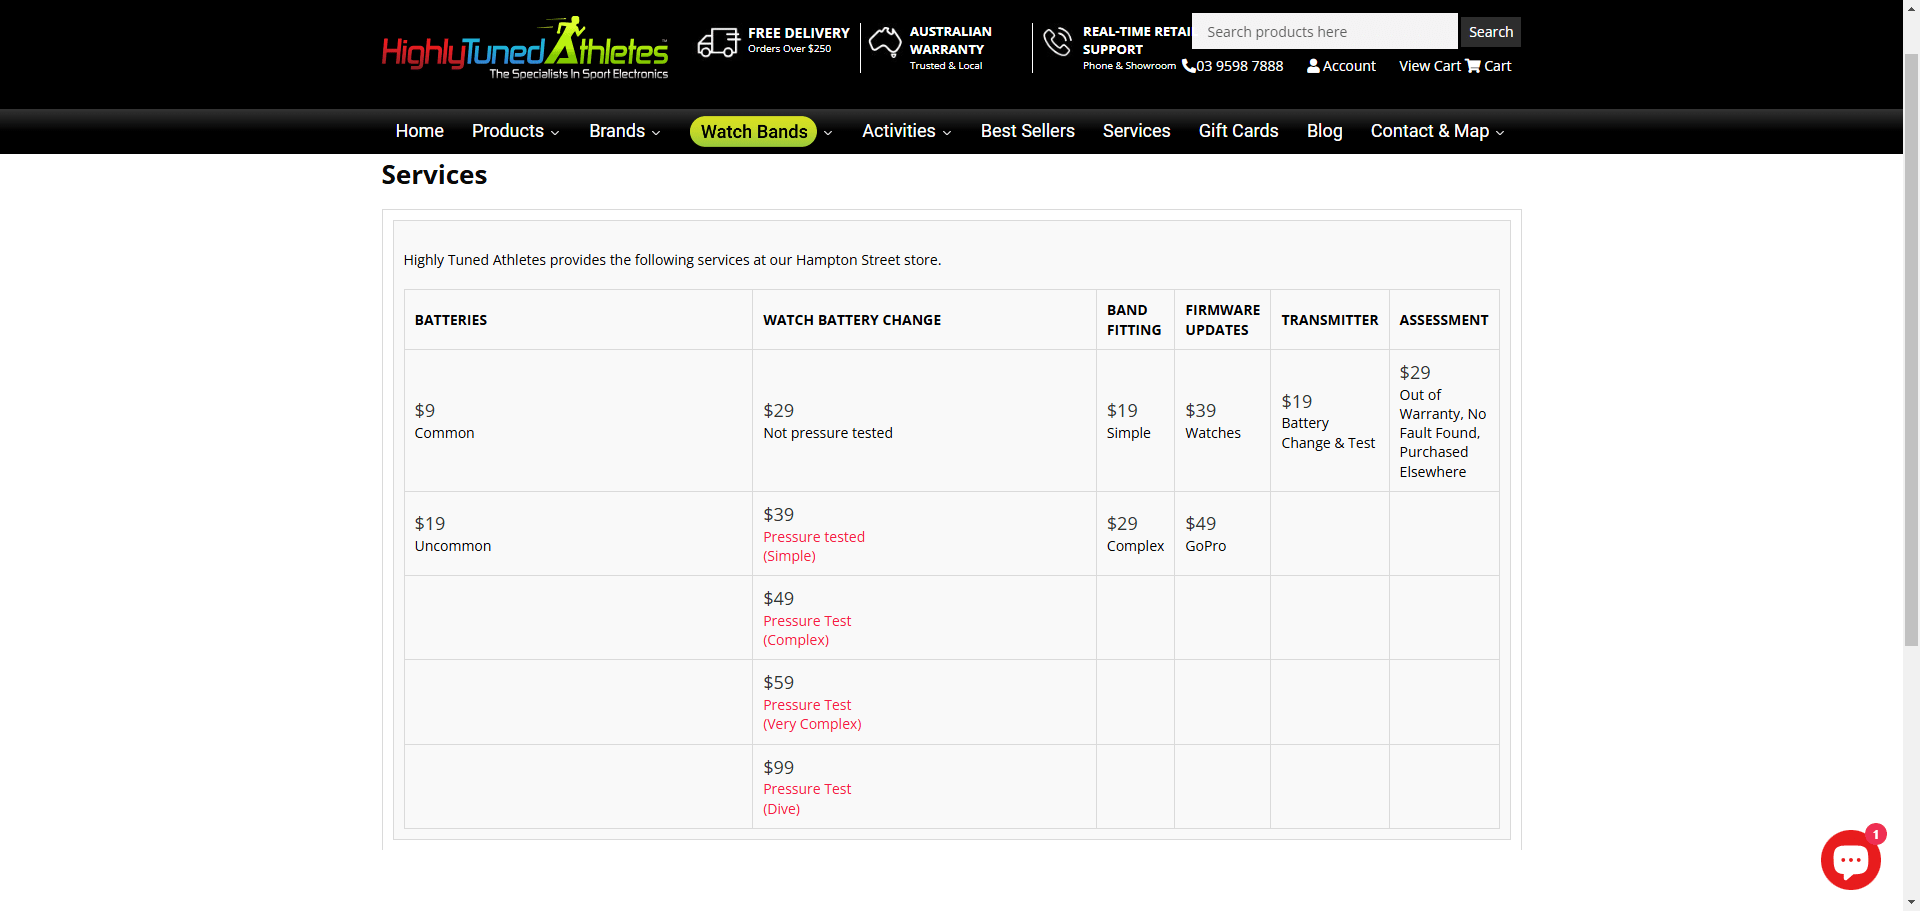1920x911 pixels.
Task: Open the Contact & Map dropdown
Action: (1437, 131)
